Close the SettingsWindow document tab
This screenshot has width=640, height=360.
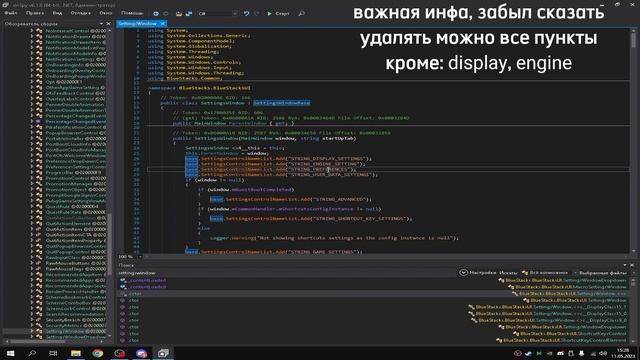(x=162, y=24)
